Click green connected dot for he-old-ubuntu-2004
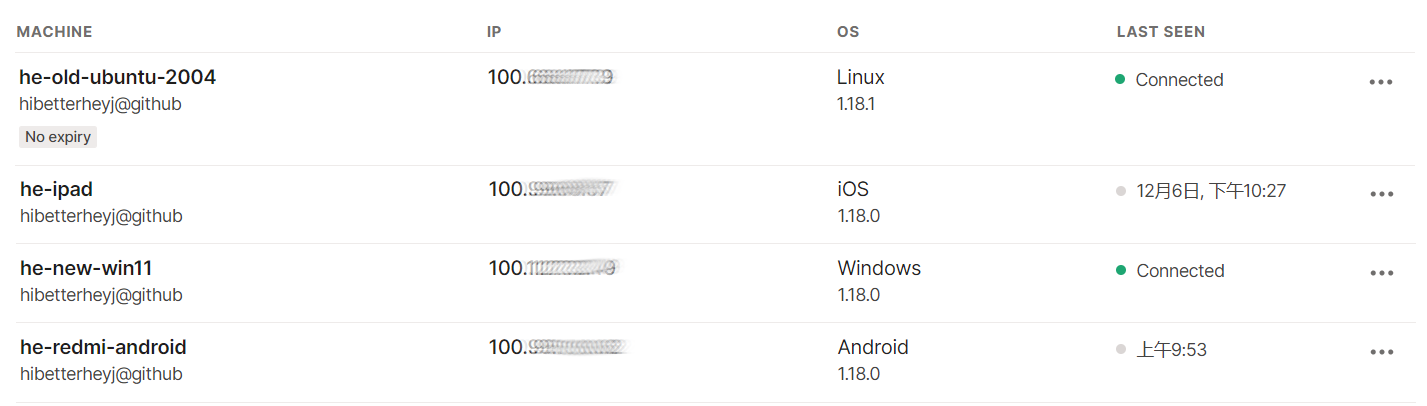The image size is (1427, 406). (1120, 79)
